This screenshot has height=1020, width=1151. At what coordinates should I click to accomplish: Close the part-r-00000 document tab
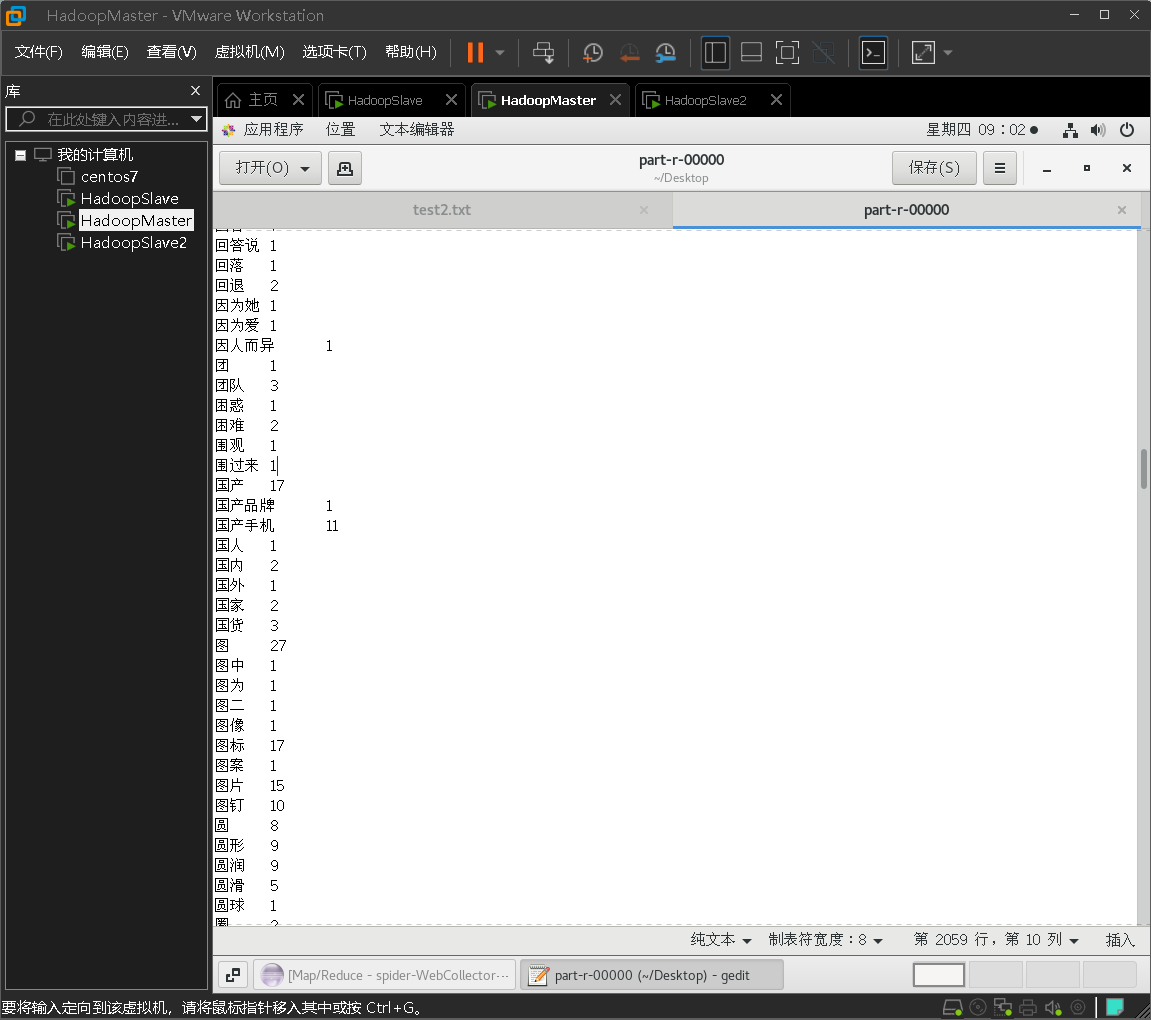coord(1122,210)
